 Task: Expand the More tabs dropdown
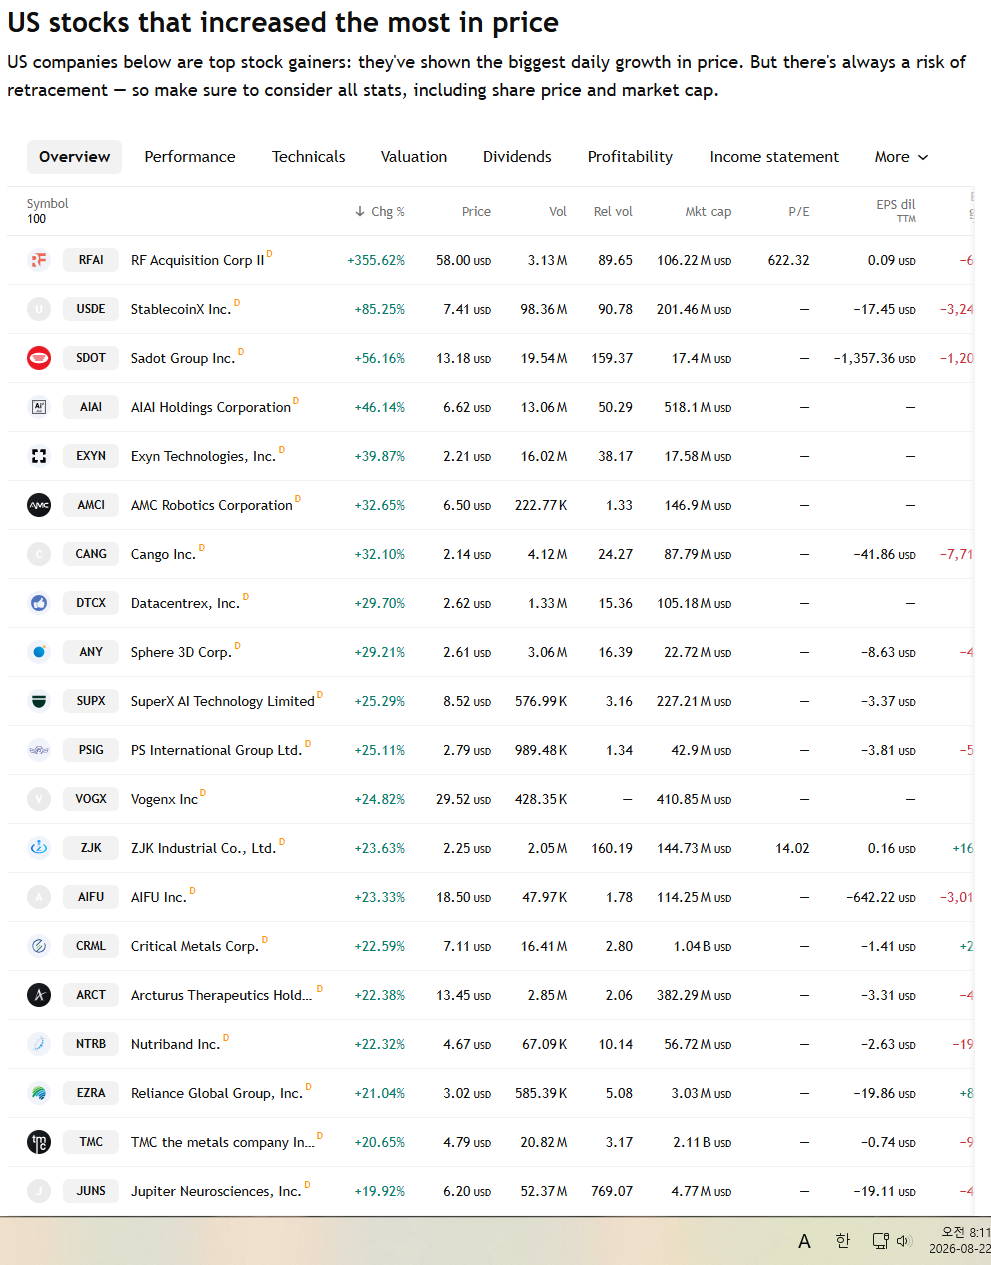click(901, 157)
